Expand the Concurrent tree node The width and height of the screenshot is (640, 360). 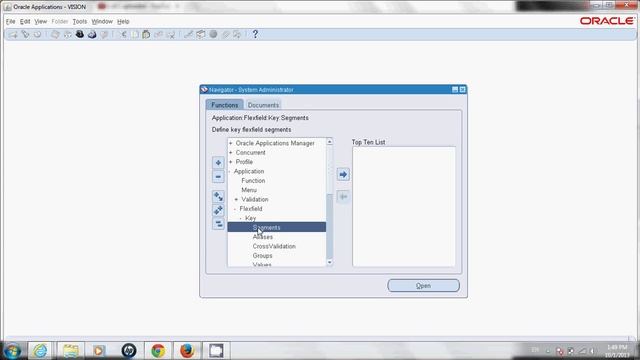tap(231, 153)
